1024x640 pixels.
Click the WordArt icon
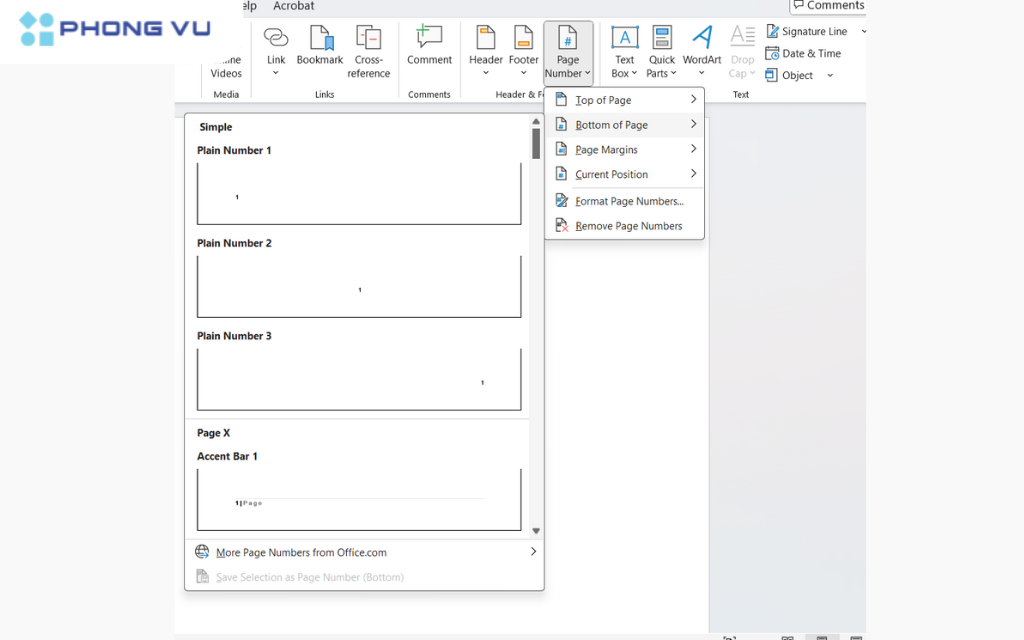pos(702,37)
